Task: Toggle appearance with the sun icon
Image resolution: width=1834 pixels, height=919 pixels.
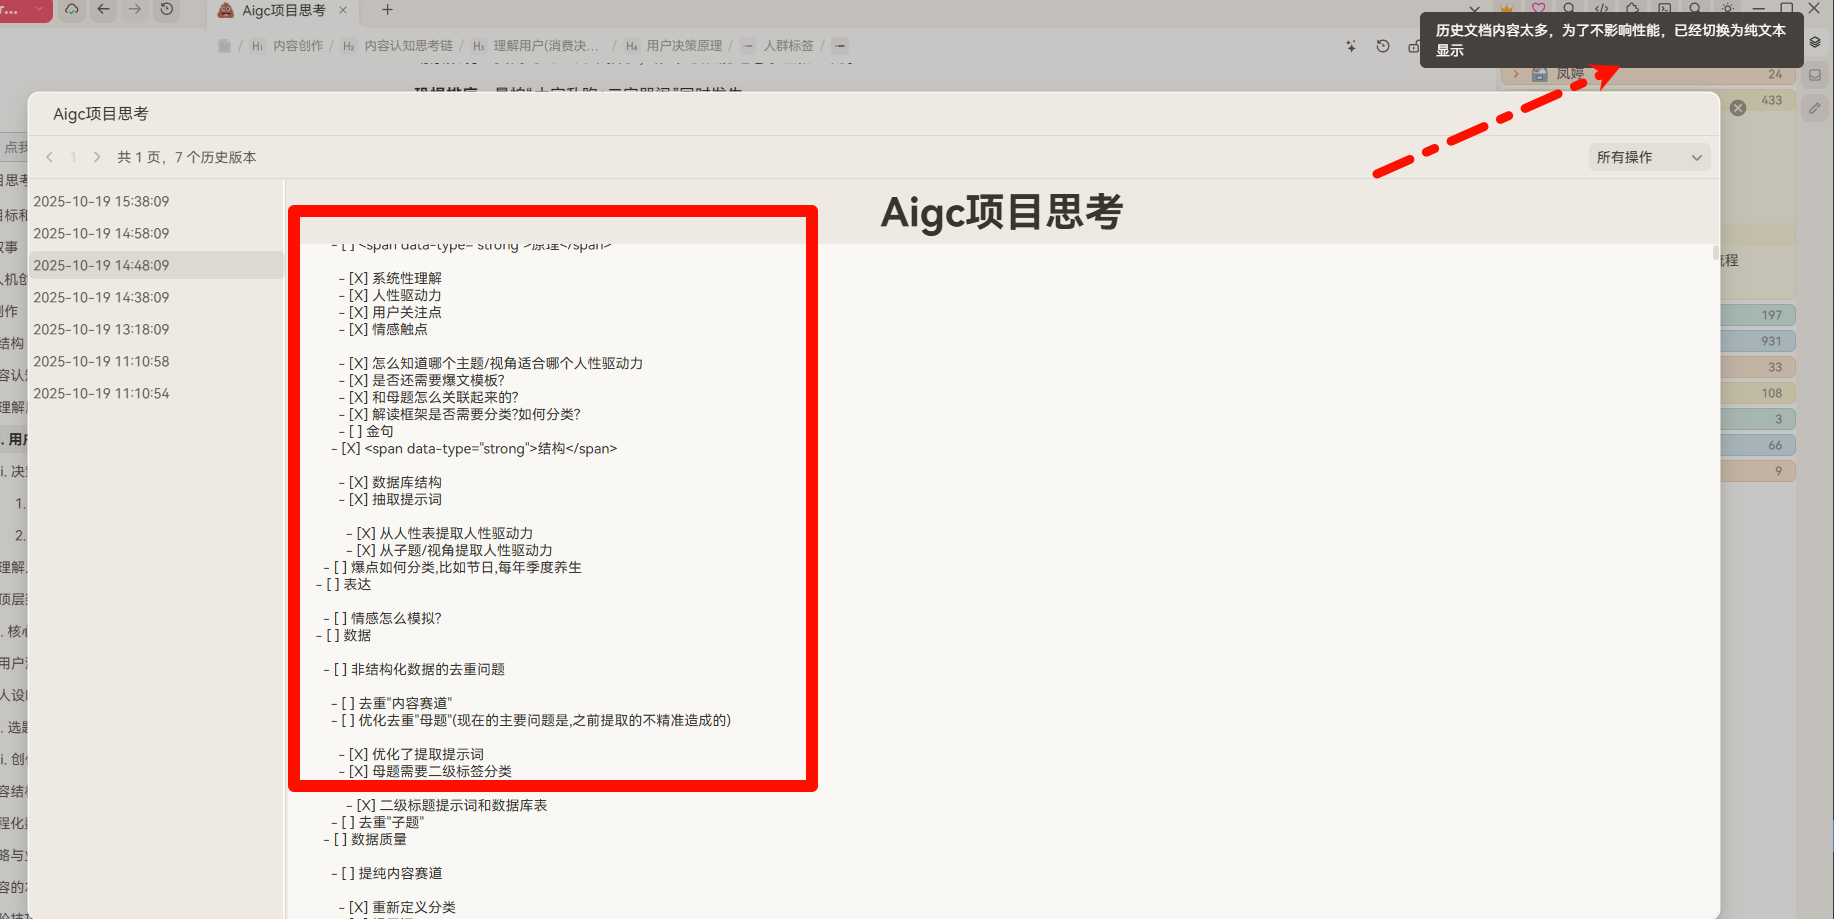Action: point(1727,8)
